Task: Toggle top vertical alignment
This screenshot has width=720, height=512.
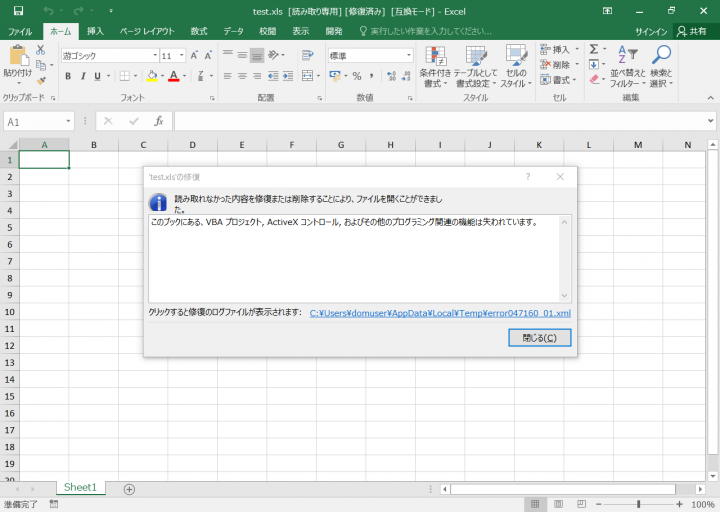Action: [x=228, y=55]
